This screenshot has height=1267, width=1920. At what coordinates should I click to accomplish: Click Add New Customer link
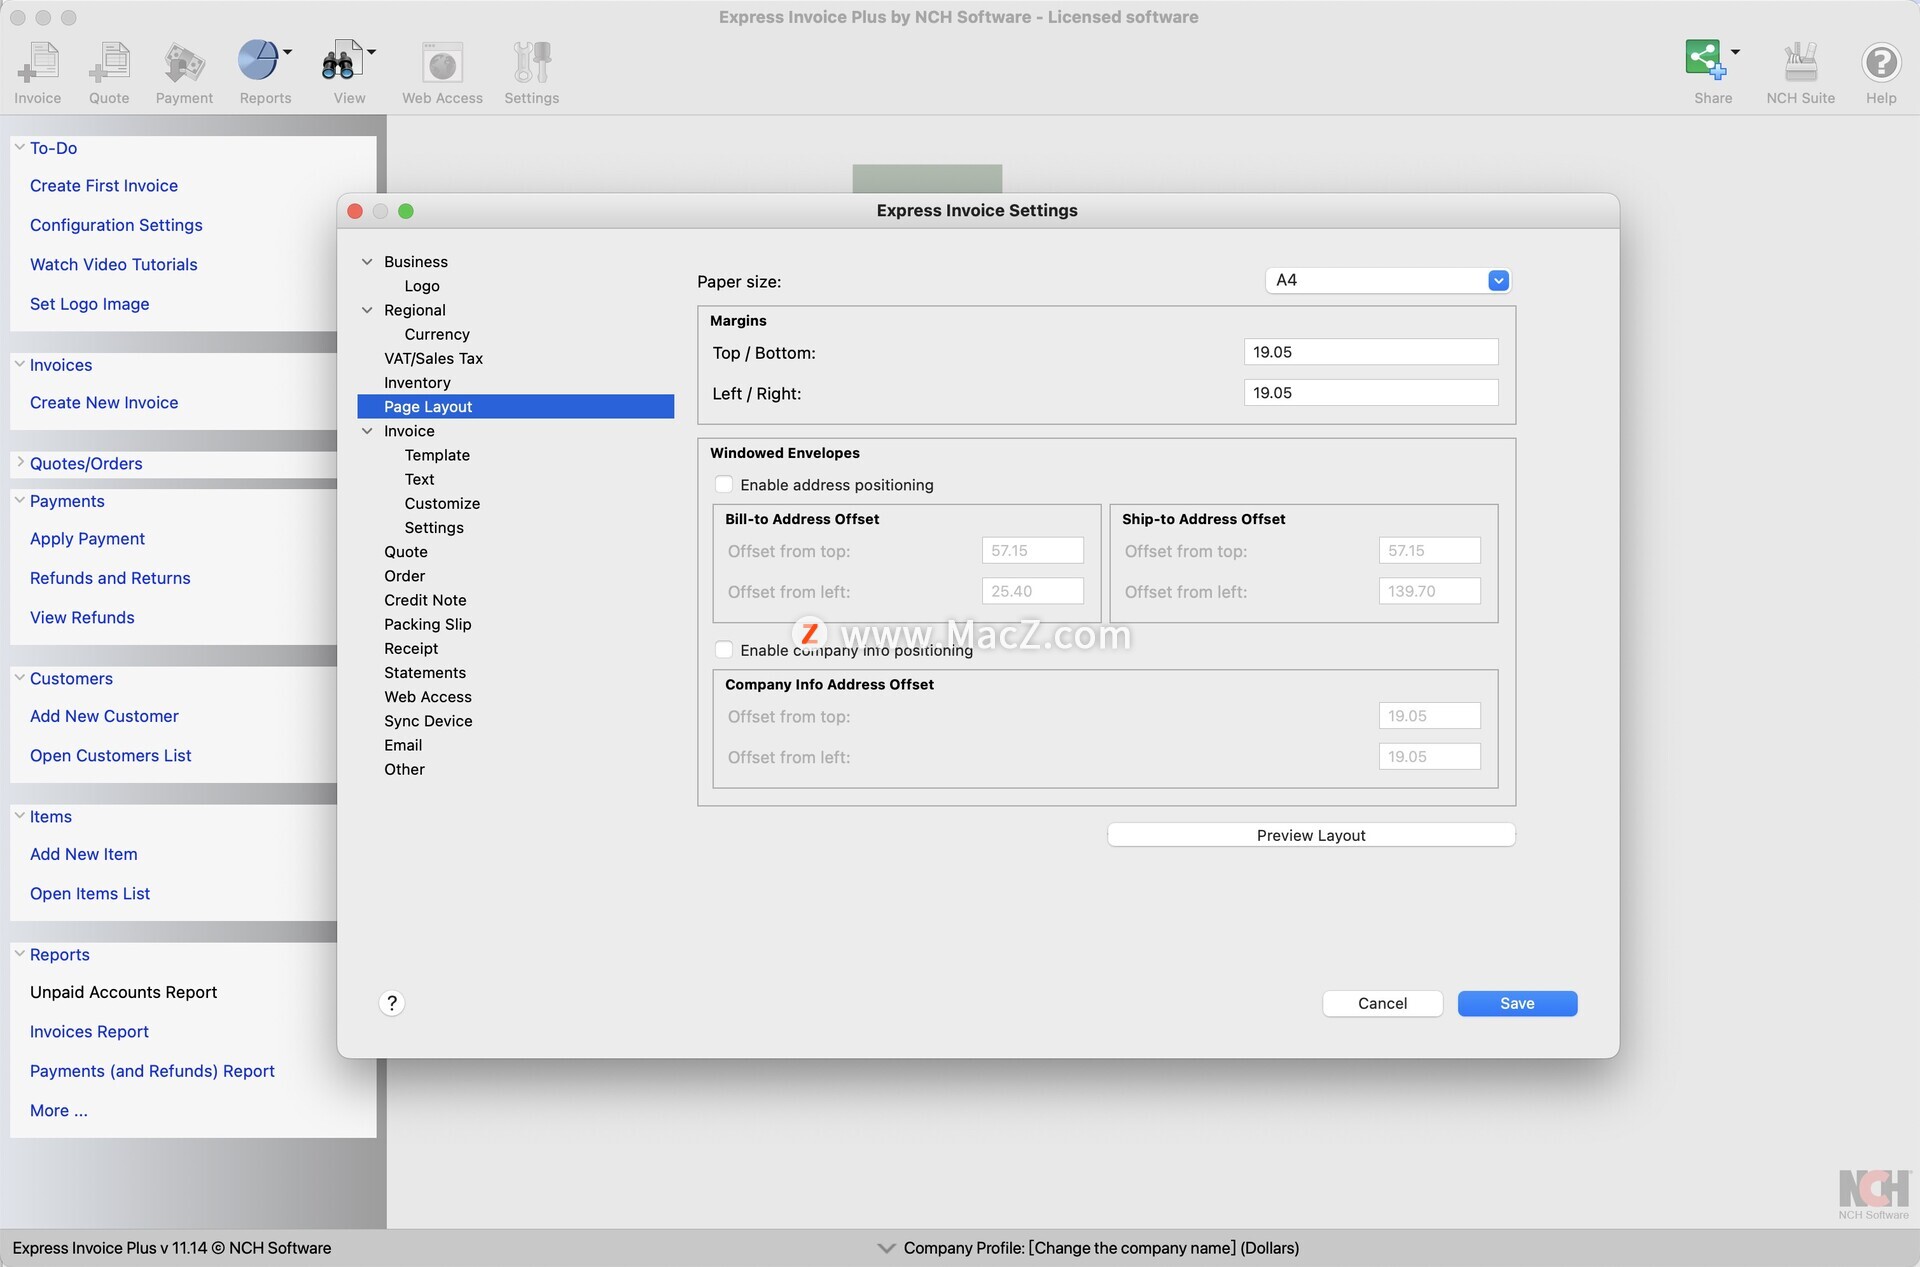(104, 716)
